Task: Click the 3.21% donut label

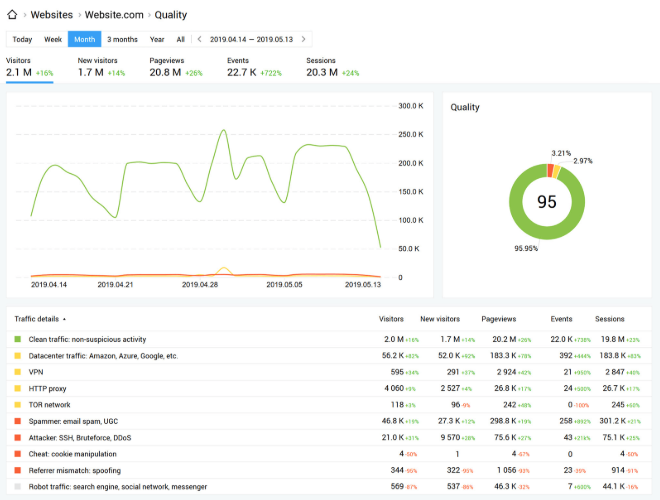Action: [561, 153]
